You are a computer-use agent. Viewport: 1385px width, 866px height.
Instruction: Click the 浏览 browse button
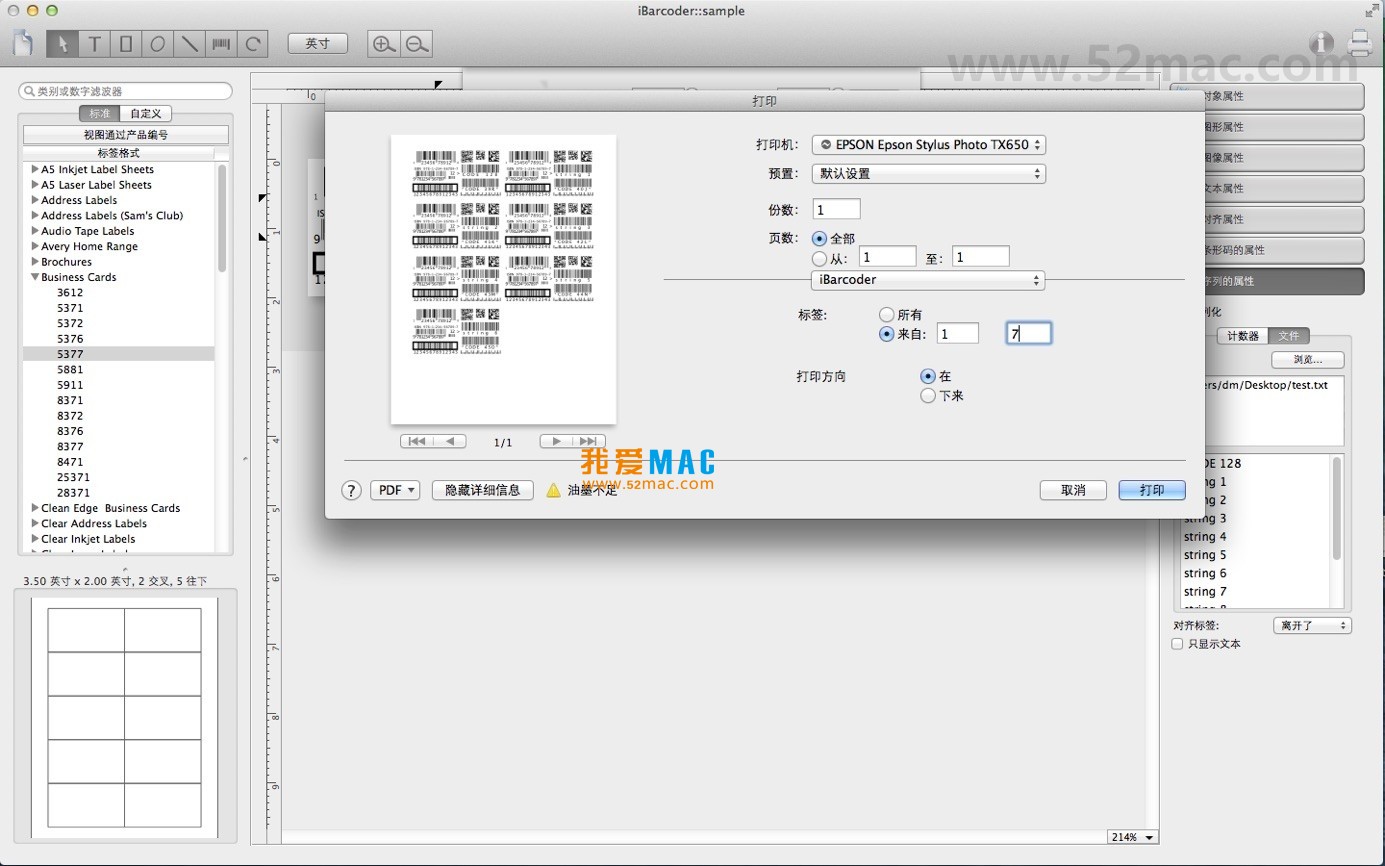pyautogui.click(x=1308, y=359)
